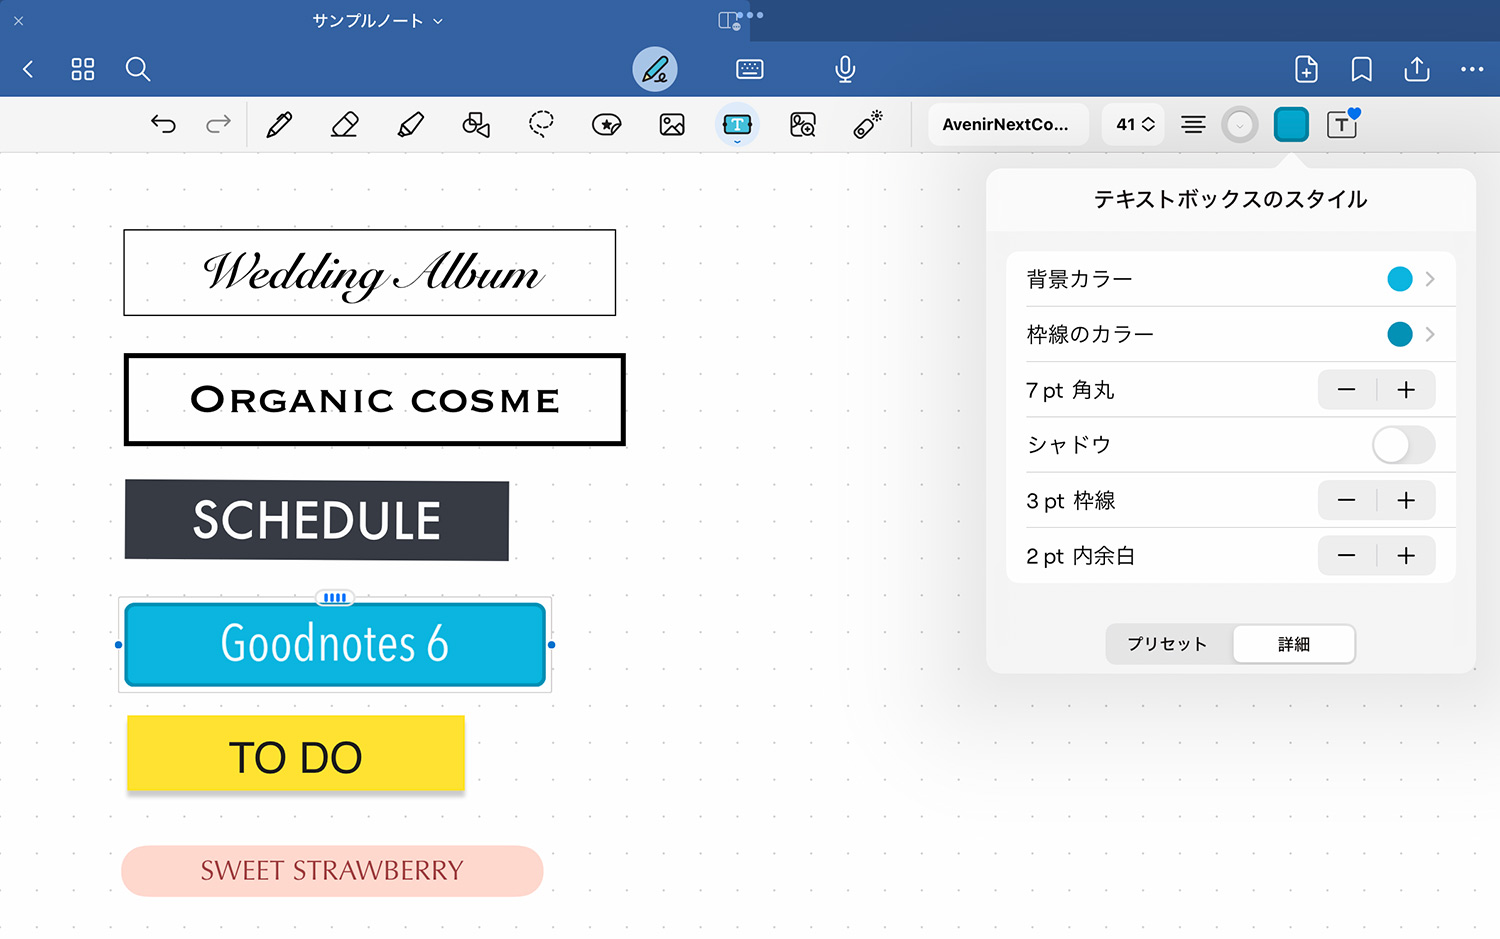Open the more options ellipsis

pyautogui.click(x=1472, y=69)
